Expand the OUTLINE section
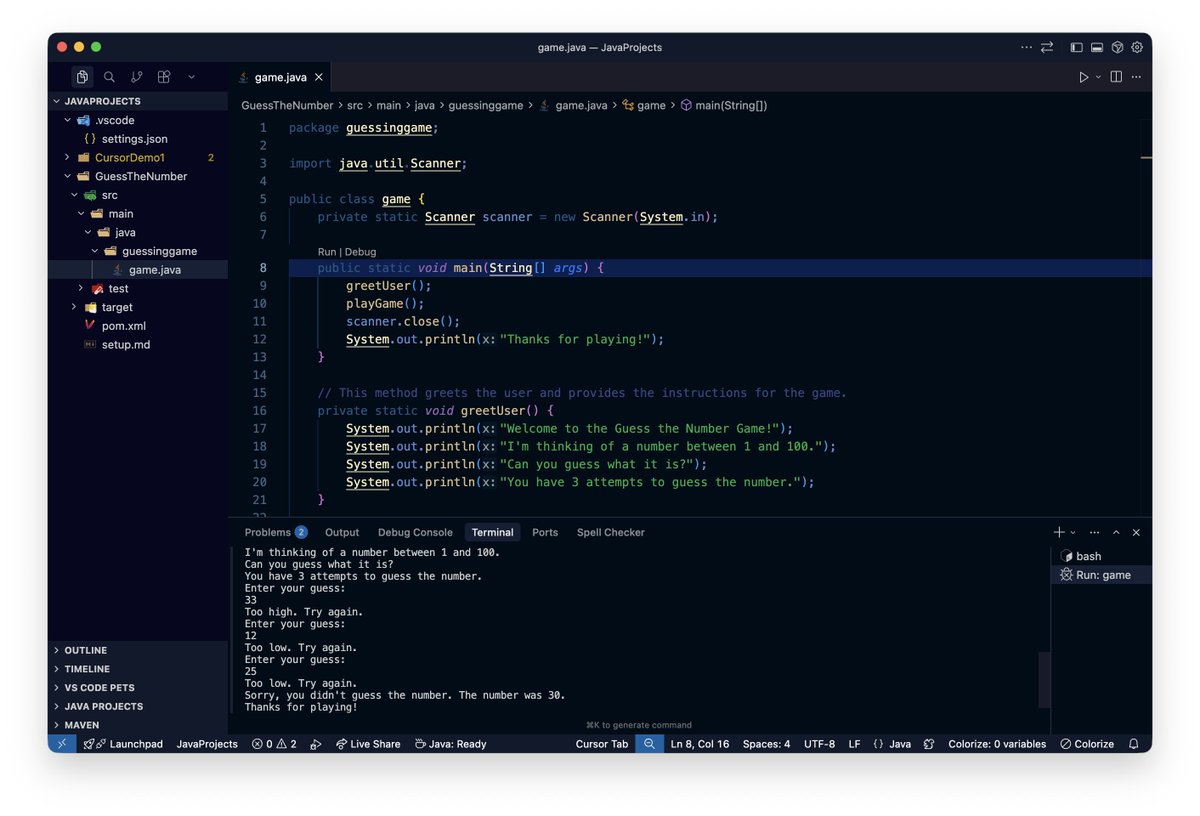1200x816 pixels. (x=138, y=650)
